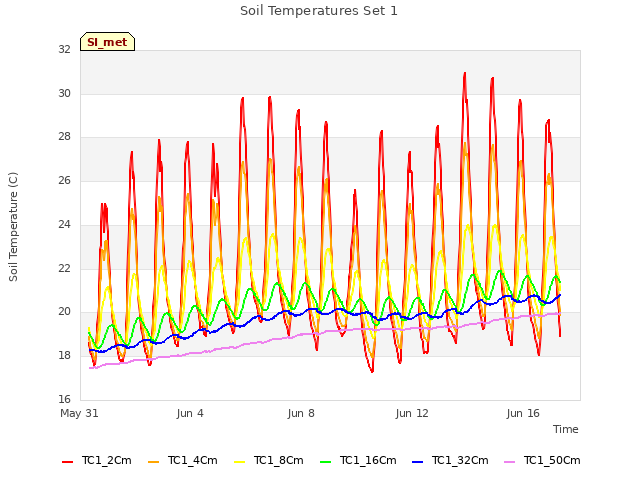Click the 26 y-axis tick label
Image resolution: width=640 pixels, height=480 pixels.
tap(64, 180)
